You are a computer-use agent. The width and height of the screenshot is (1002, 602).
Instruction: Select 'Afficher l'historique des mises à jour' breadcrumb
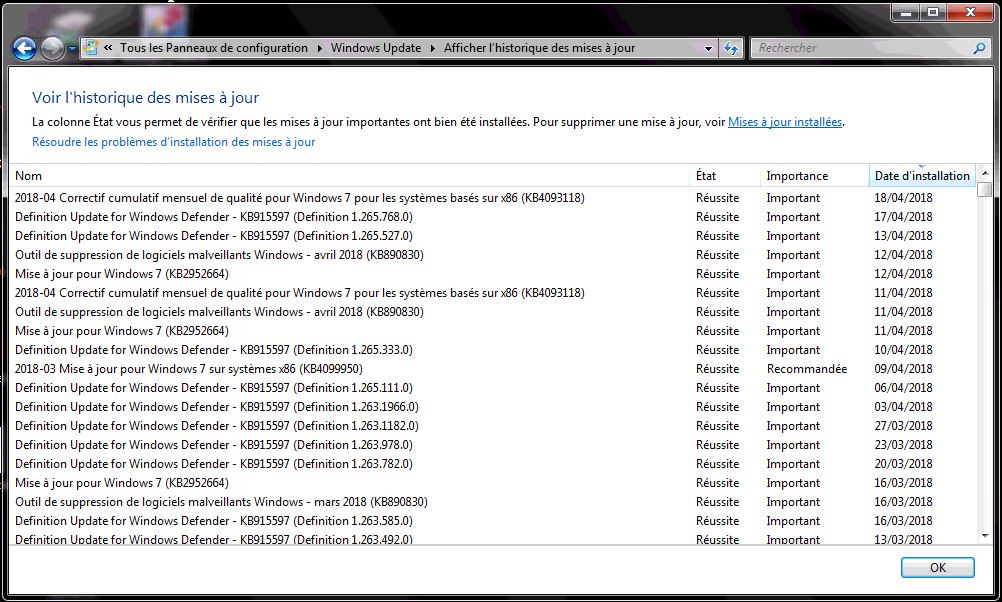point(539,48)
